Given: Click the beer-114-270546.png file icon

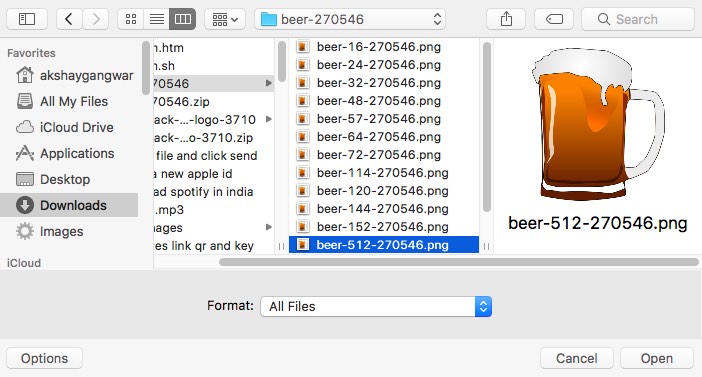Looking at the screenshot, I should click(303, 172).
